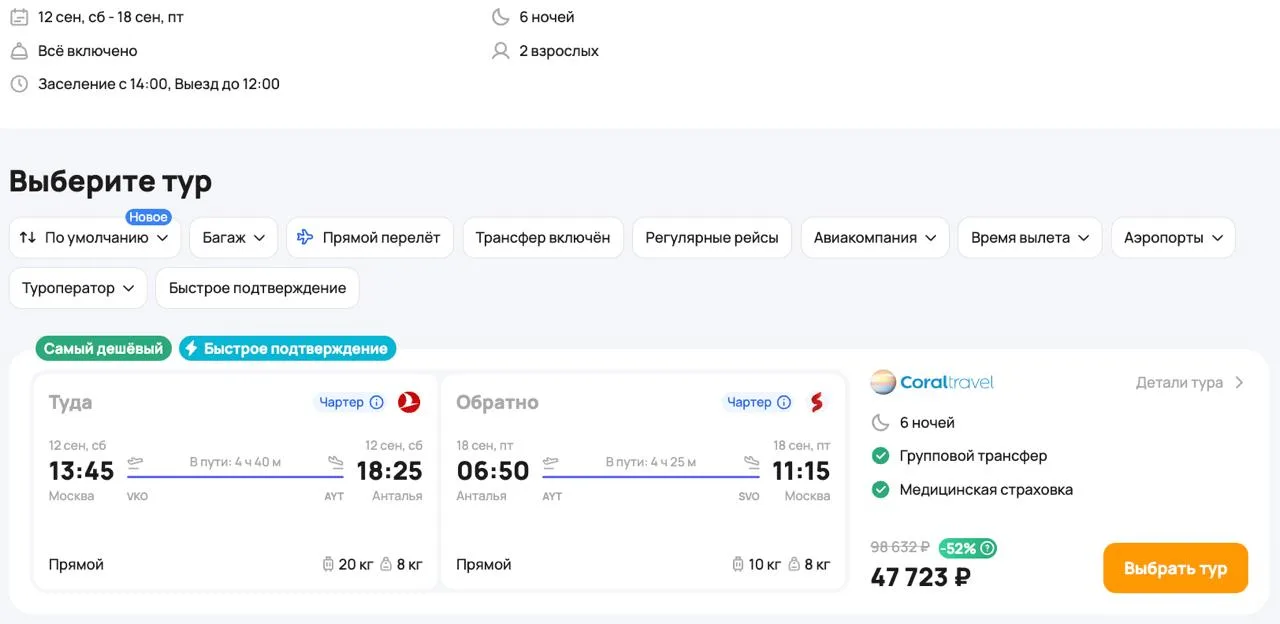The image size is (1280, 624).
Task: Click the takeoff plane icon on return flight
Action: [x=552, y=462]
